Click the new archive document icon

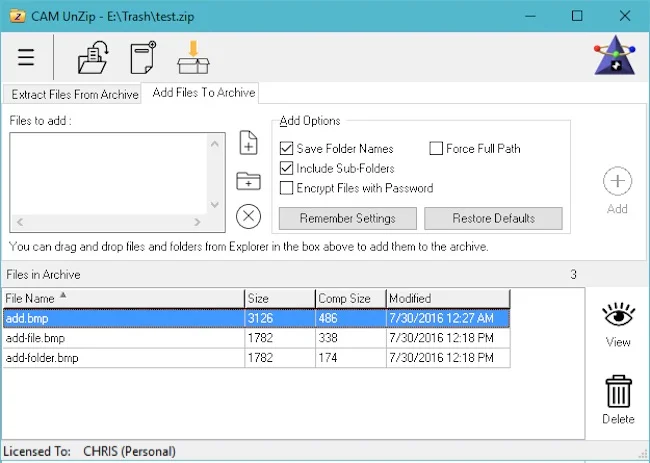point(143,58)
